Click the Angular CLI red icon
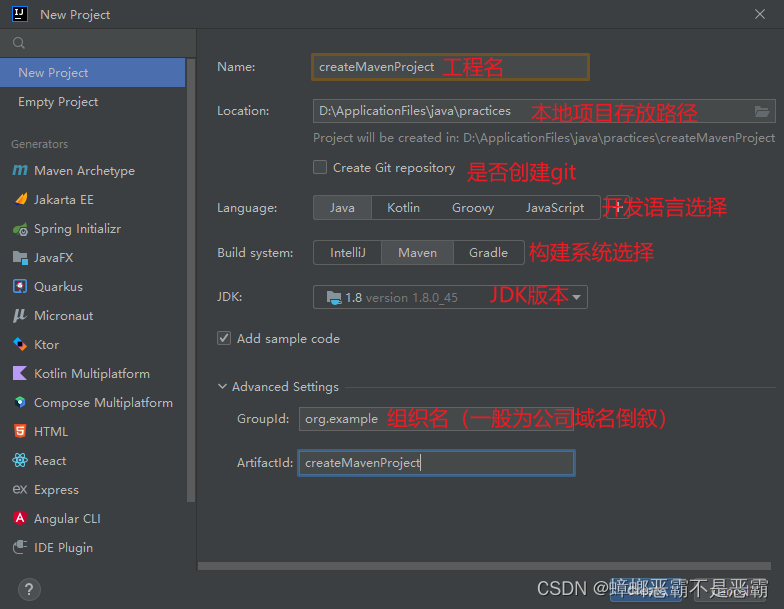Image resolution: width=784 pixels, height=609 pixels. point(20,518)
